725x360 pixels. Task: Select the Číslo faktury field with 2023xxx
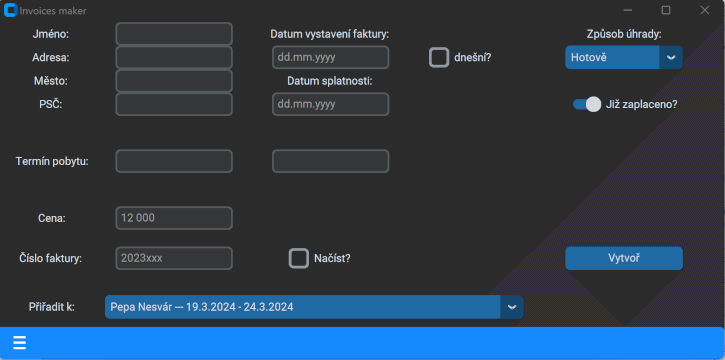[x=174, y=258]
